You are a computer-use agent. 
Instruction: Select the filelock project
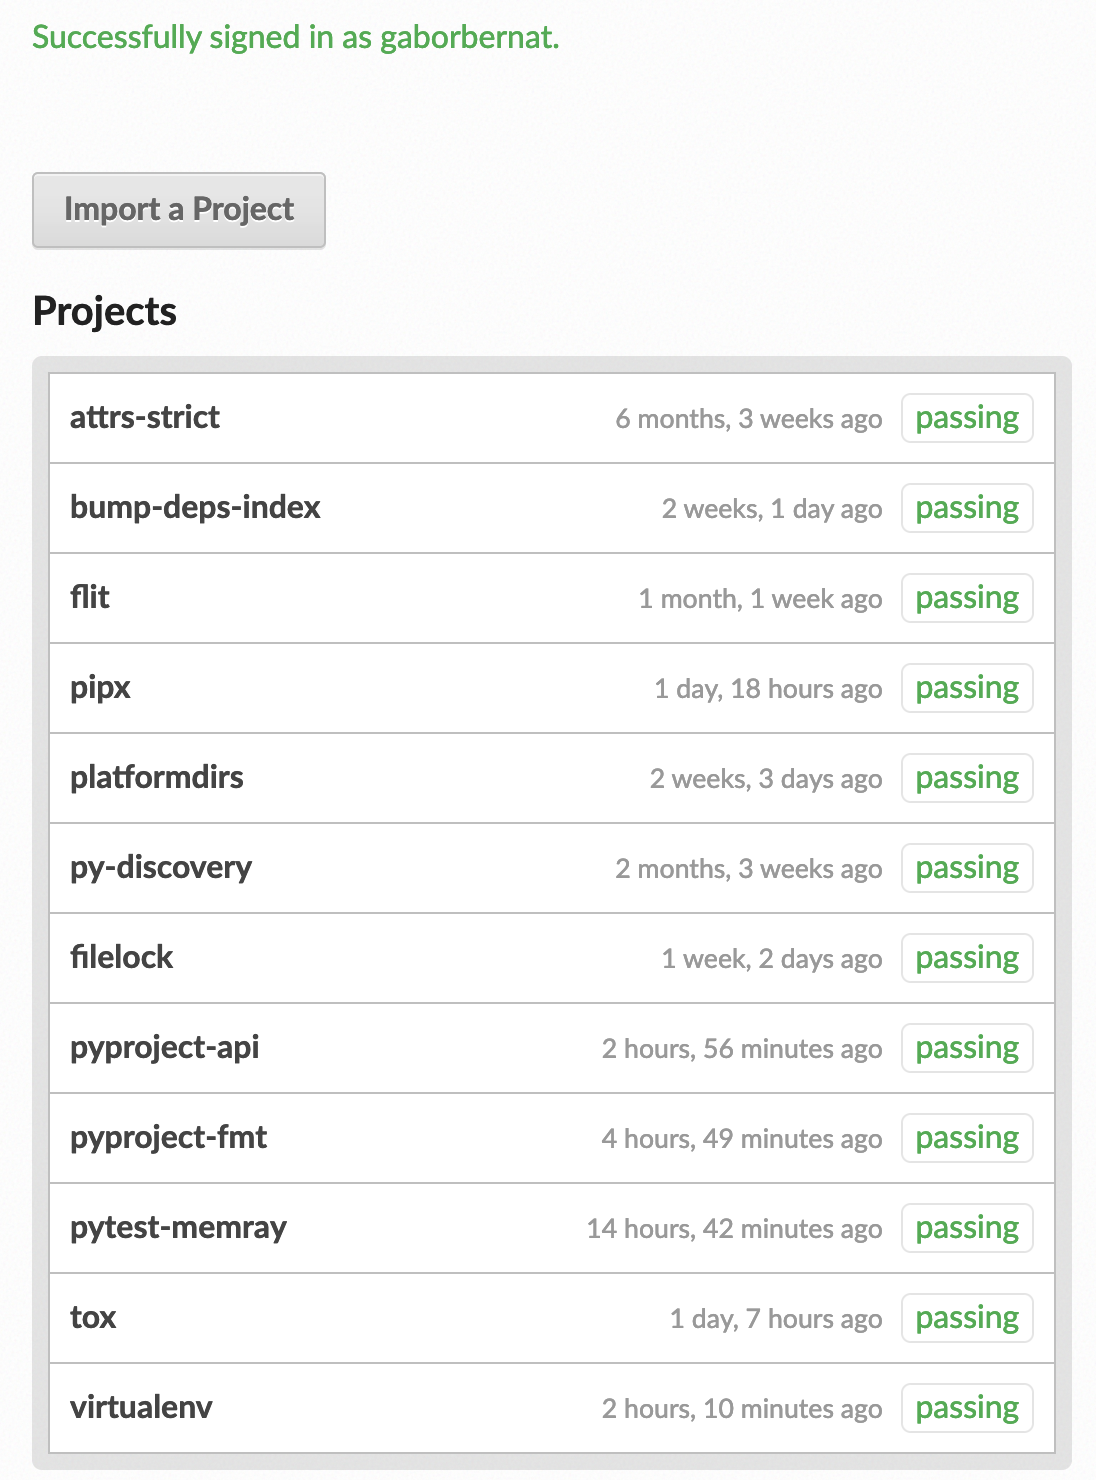[122, 958]
